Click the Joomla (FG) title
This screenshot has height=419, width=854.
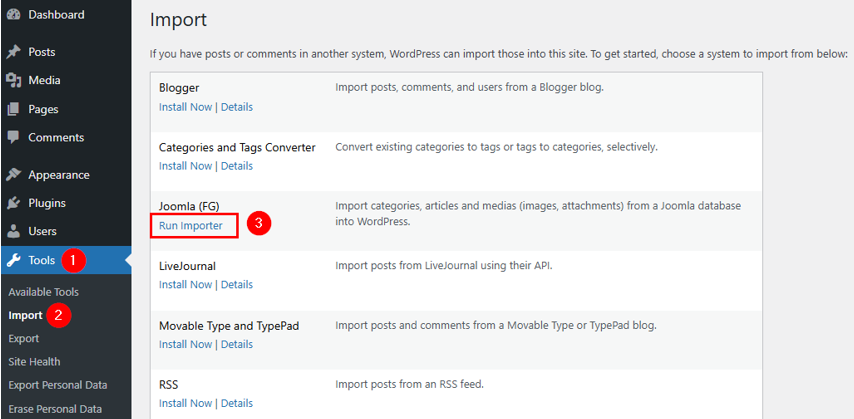pos(189,207)
